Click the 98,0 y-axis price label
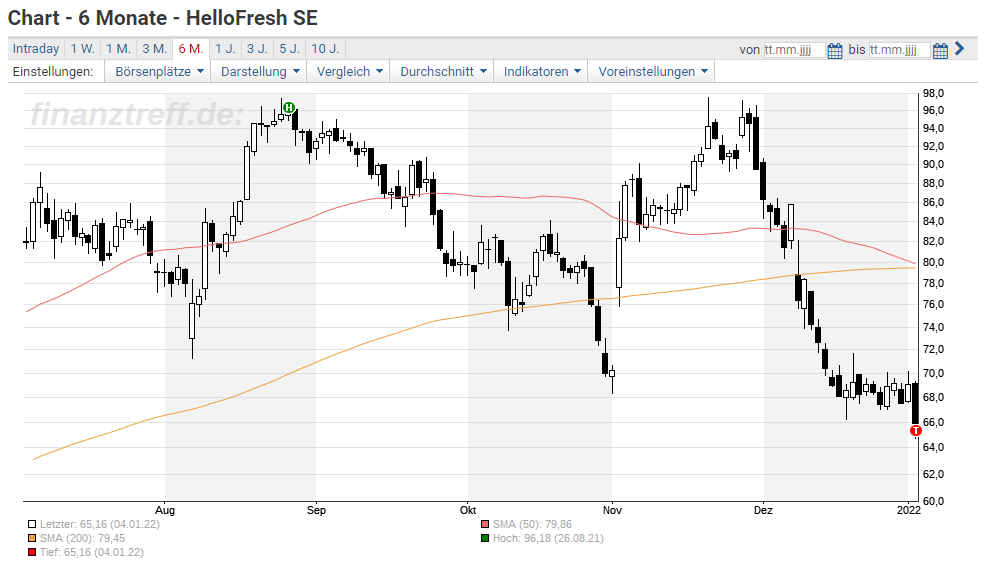 [933, 93]
